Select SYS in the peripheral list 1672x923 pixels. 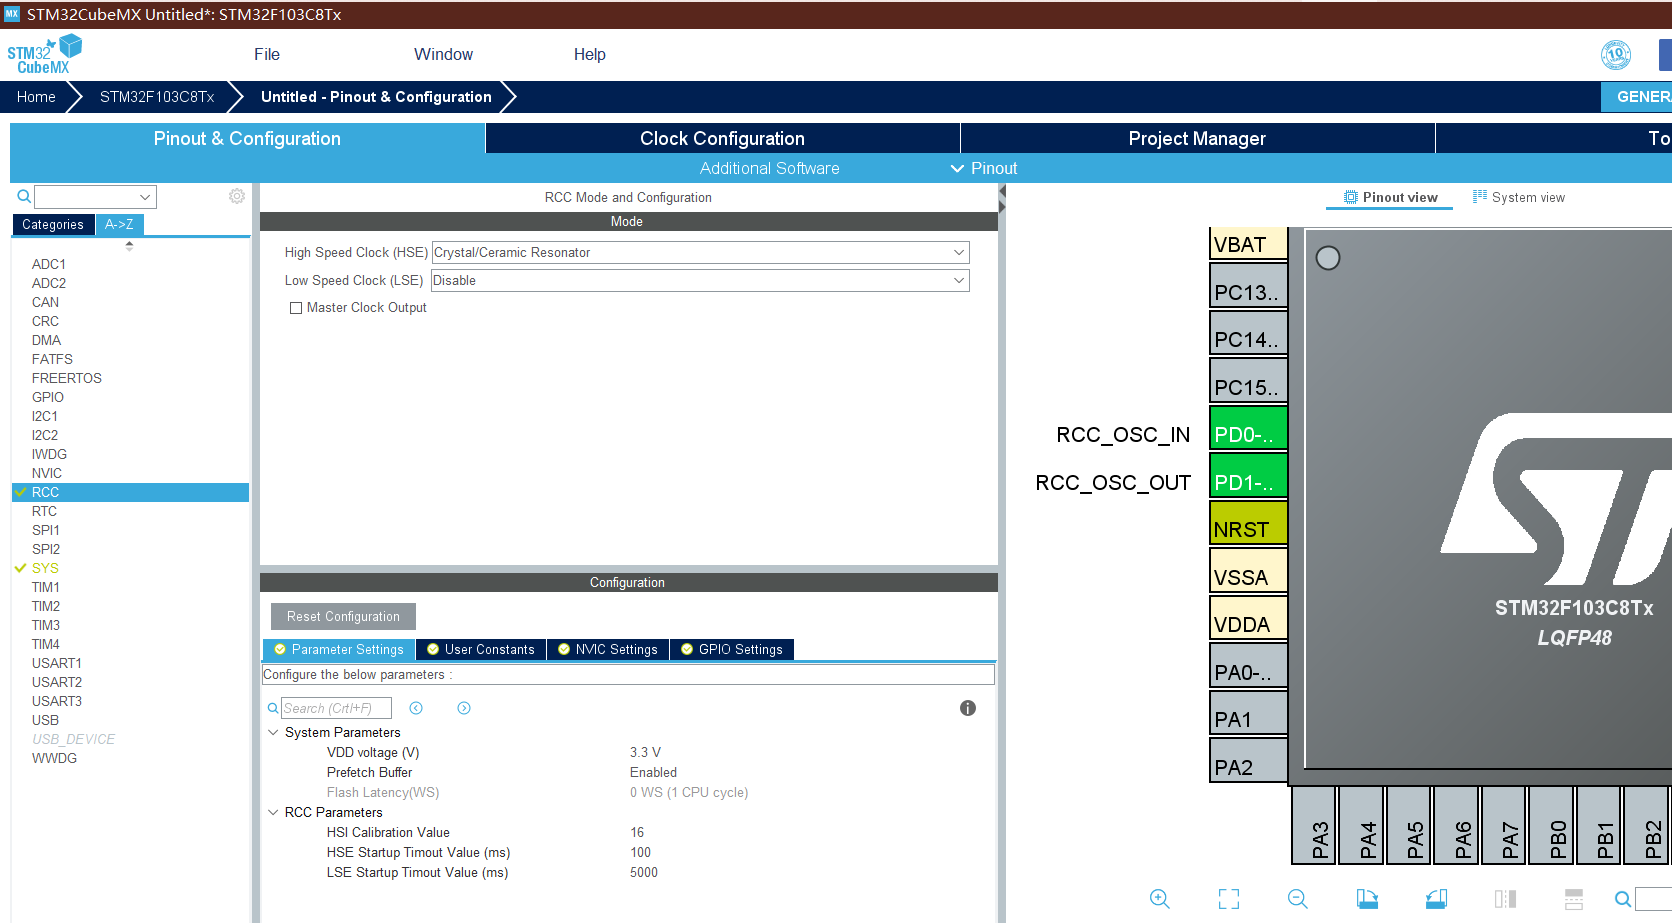coord(45,568)
